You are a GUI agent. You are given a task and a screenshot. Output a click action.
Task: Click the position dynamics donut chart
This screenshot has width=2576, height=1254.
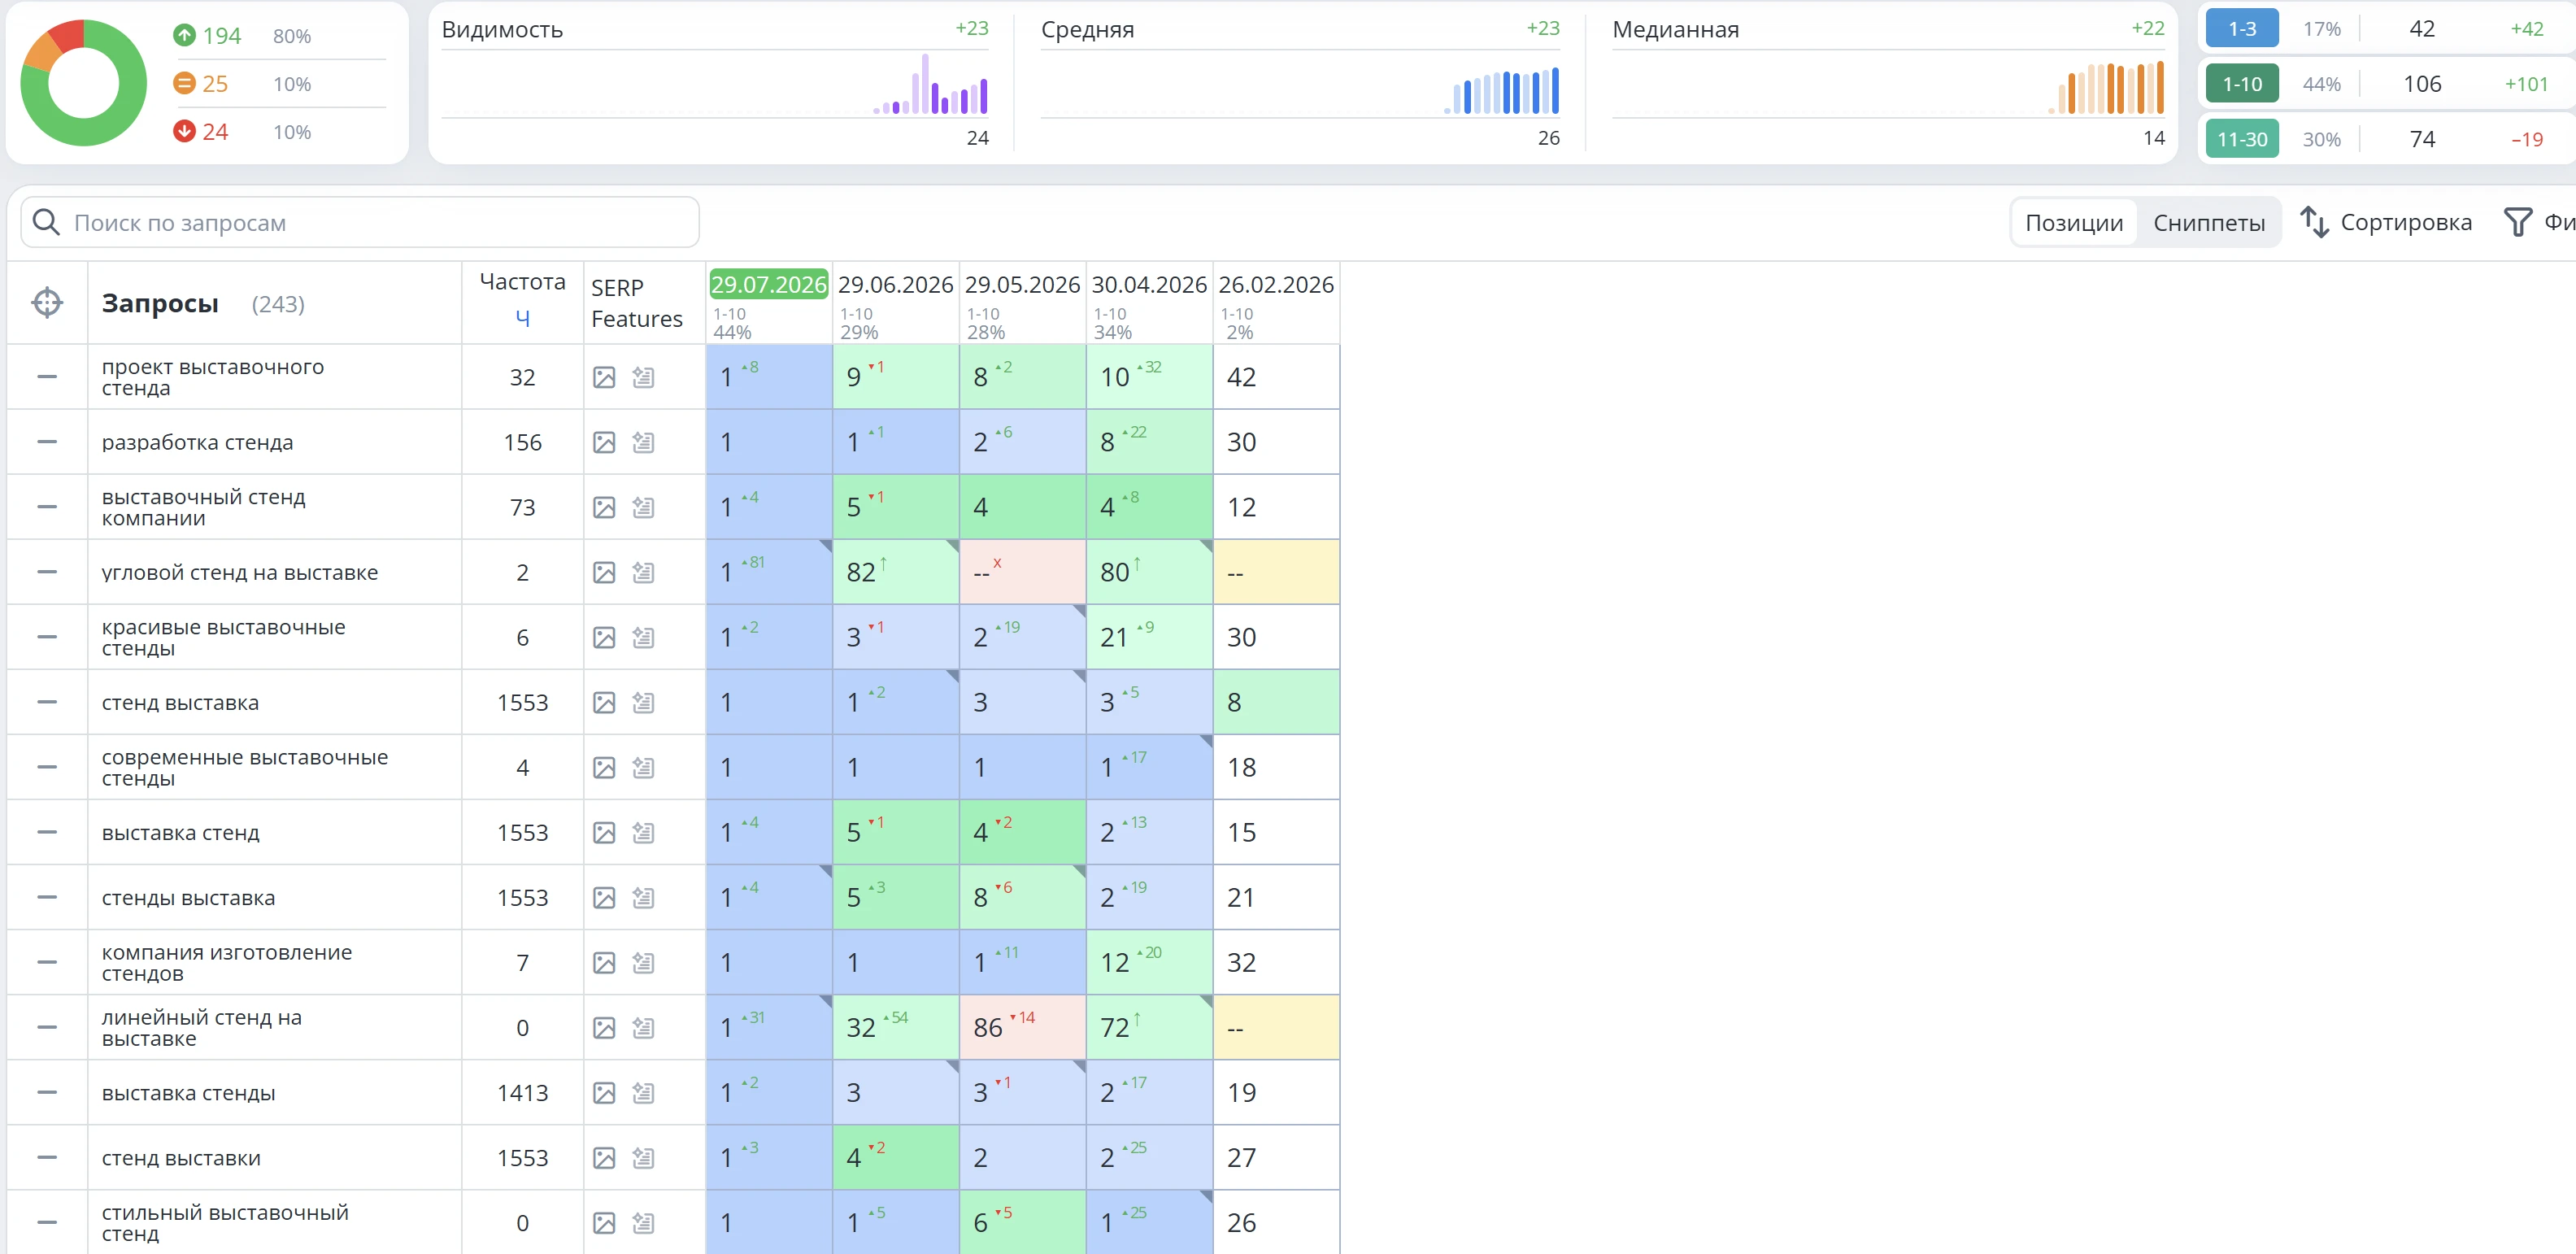pyautogui.click(x=83, y=83)
